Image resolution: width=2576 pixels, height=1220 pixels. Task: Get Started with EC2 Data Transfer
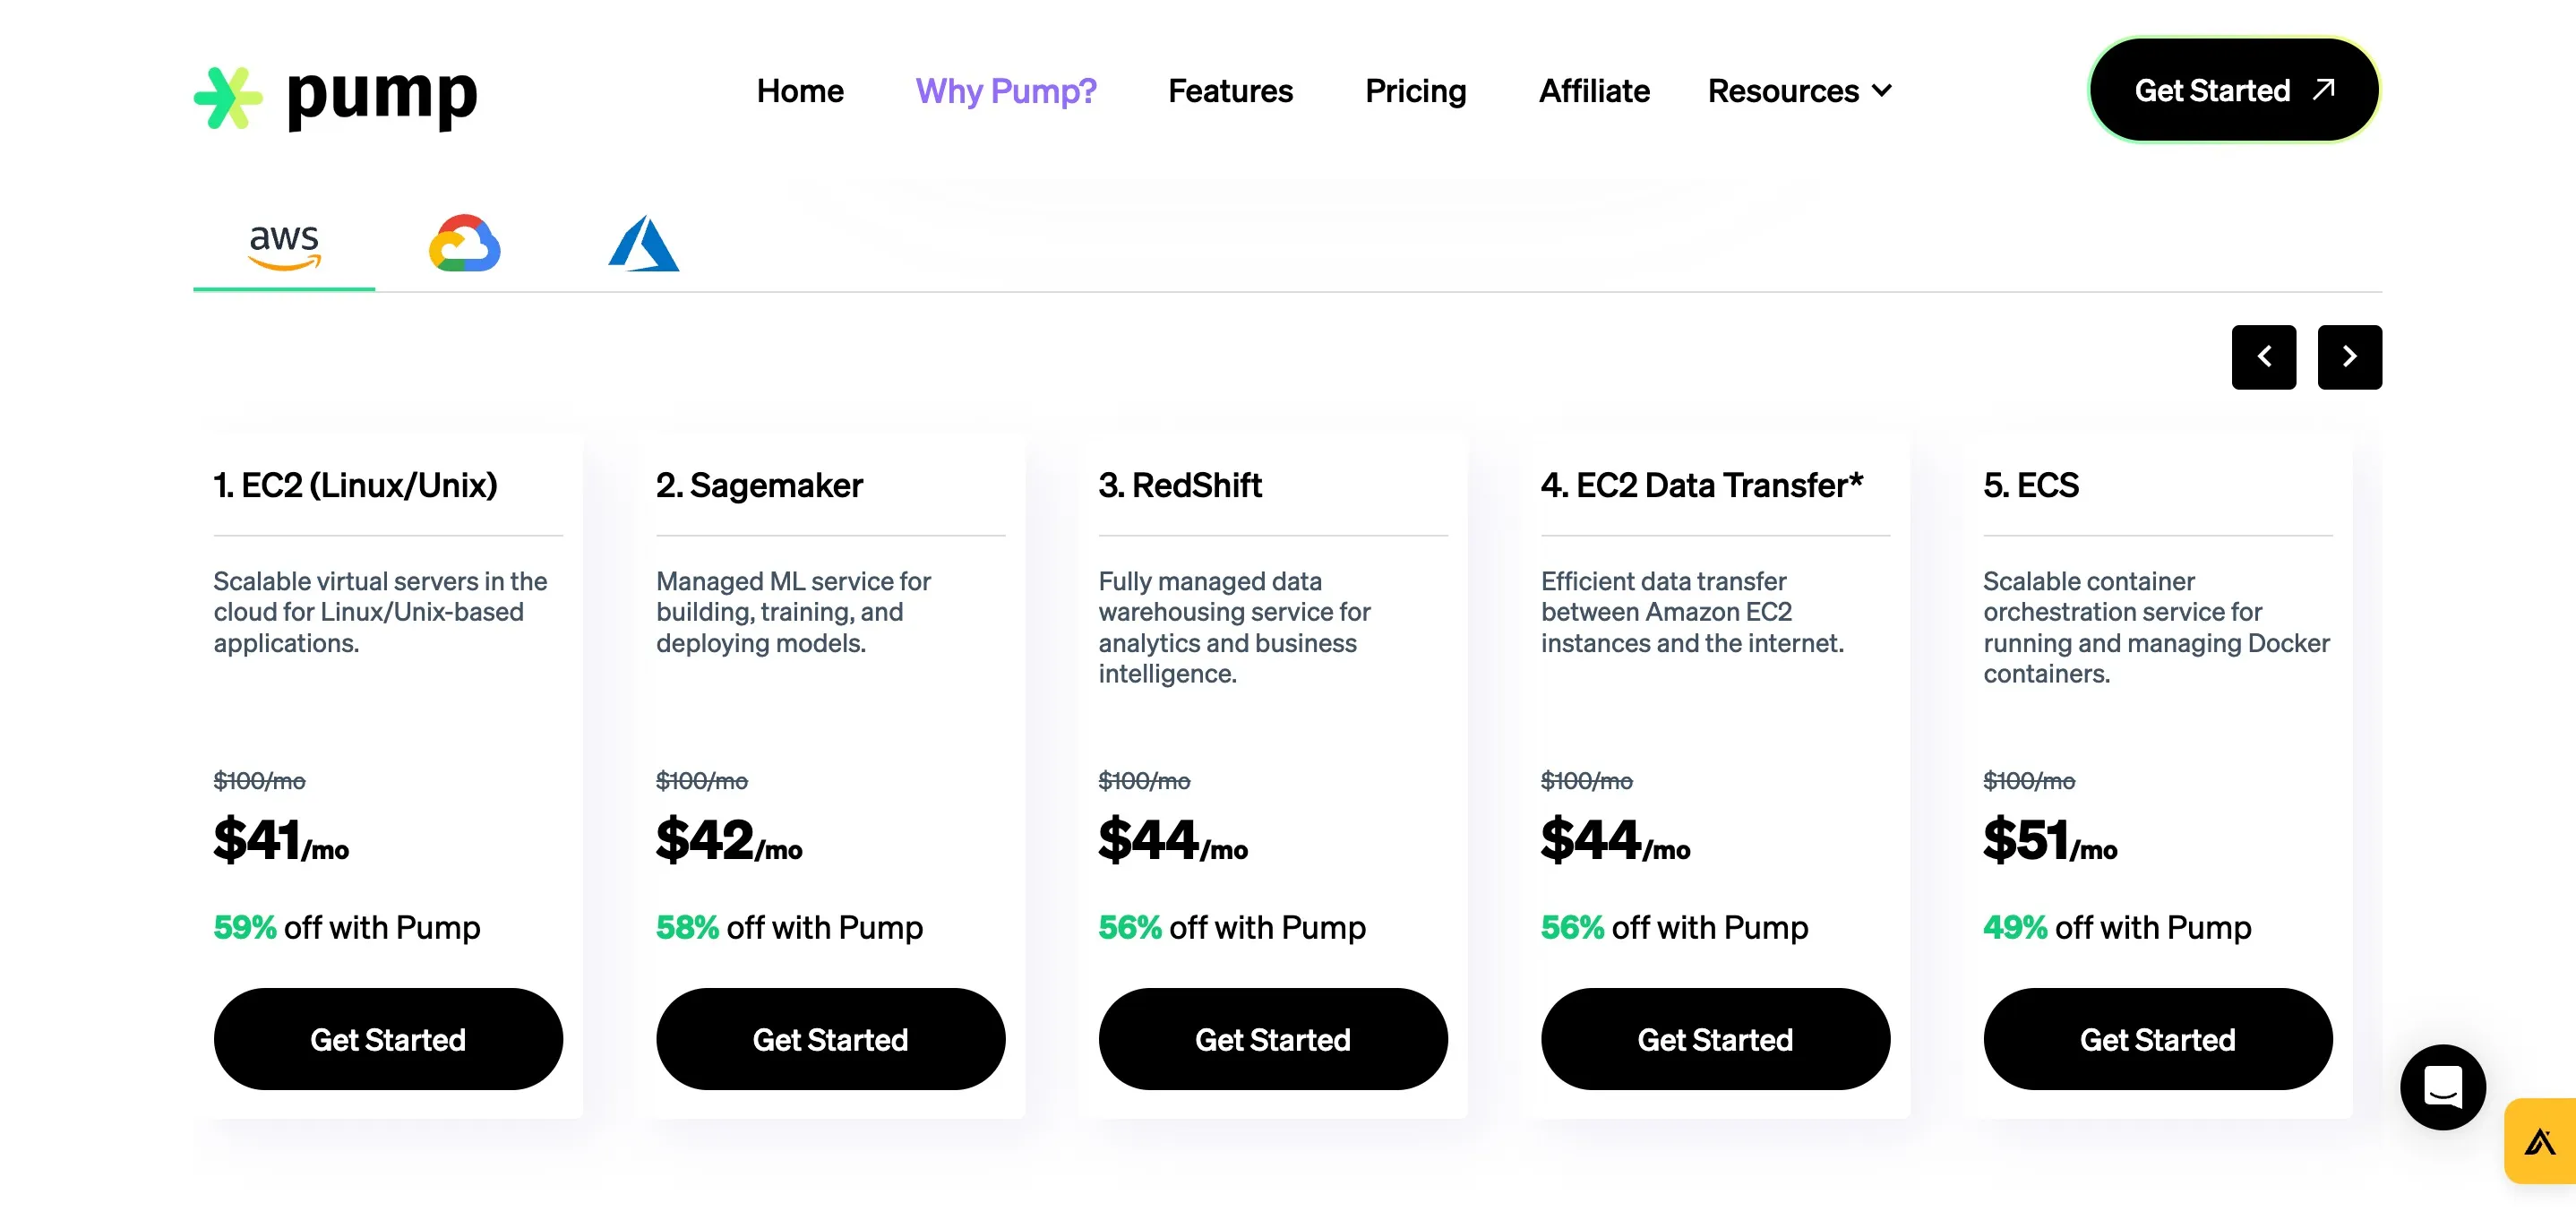point(1715,1039)
